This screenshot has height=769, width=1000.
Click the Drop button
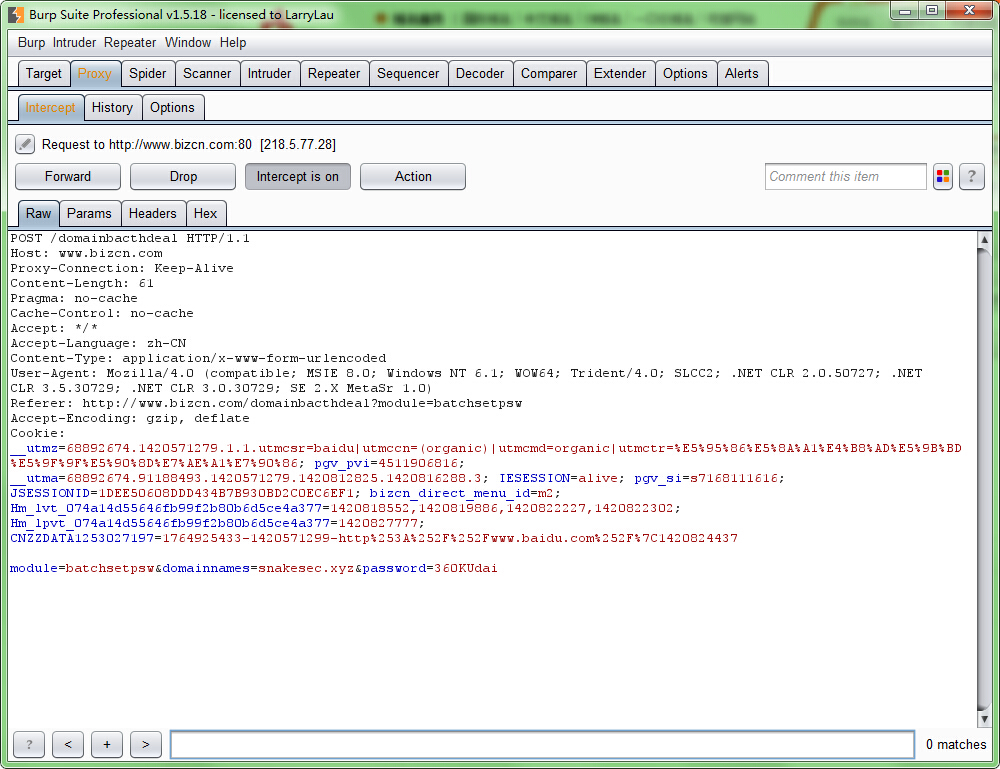point(183,177)
